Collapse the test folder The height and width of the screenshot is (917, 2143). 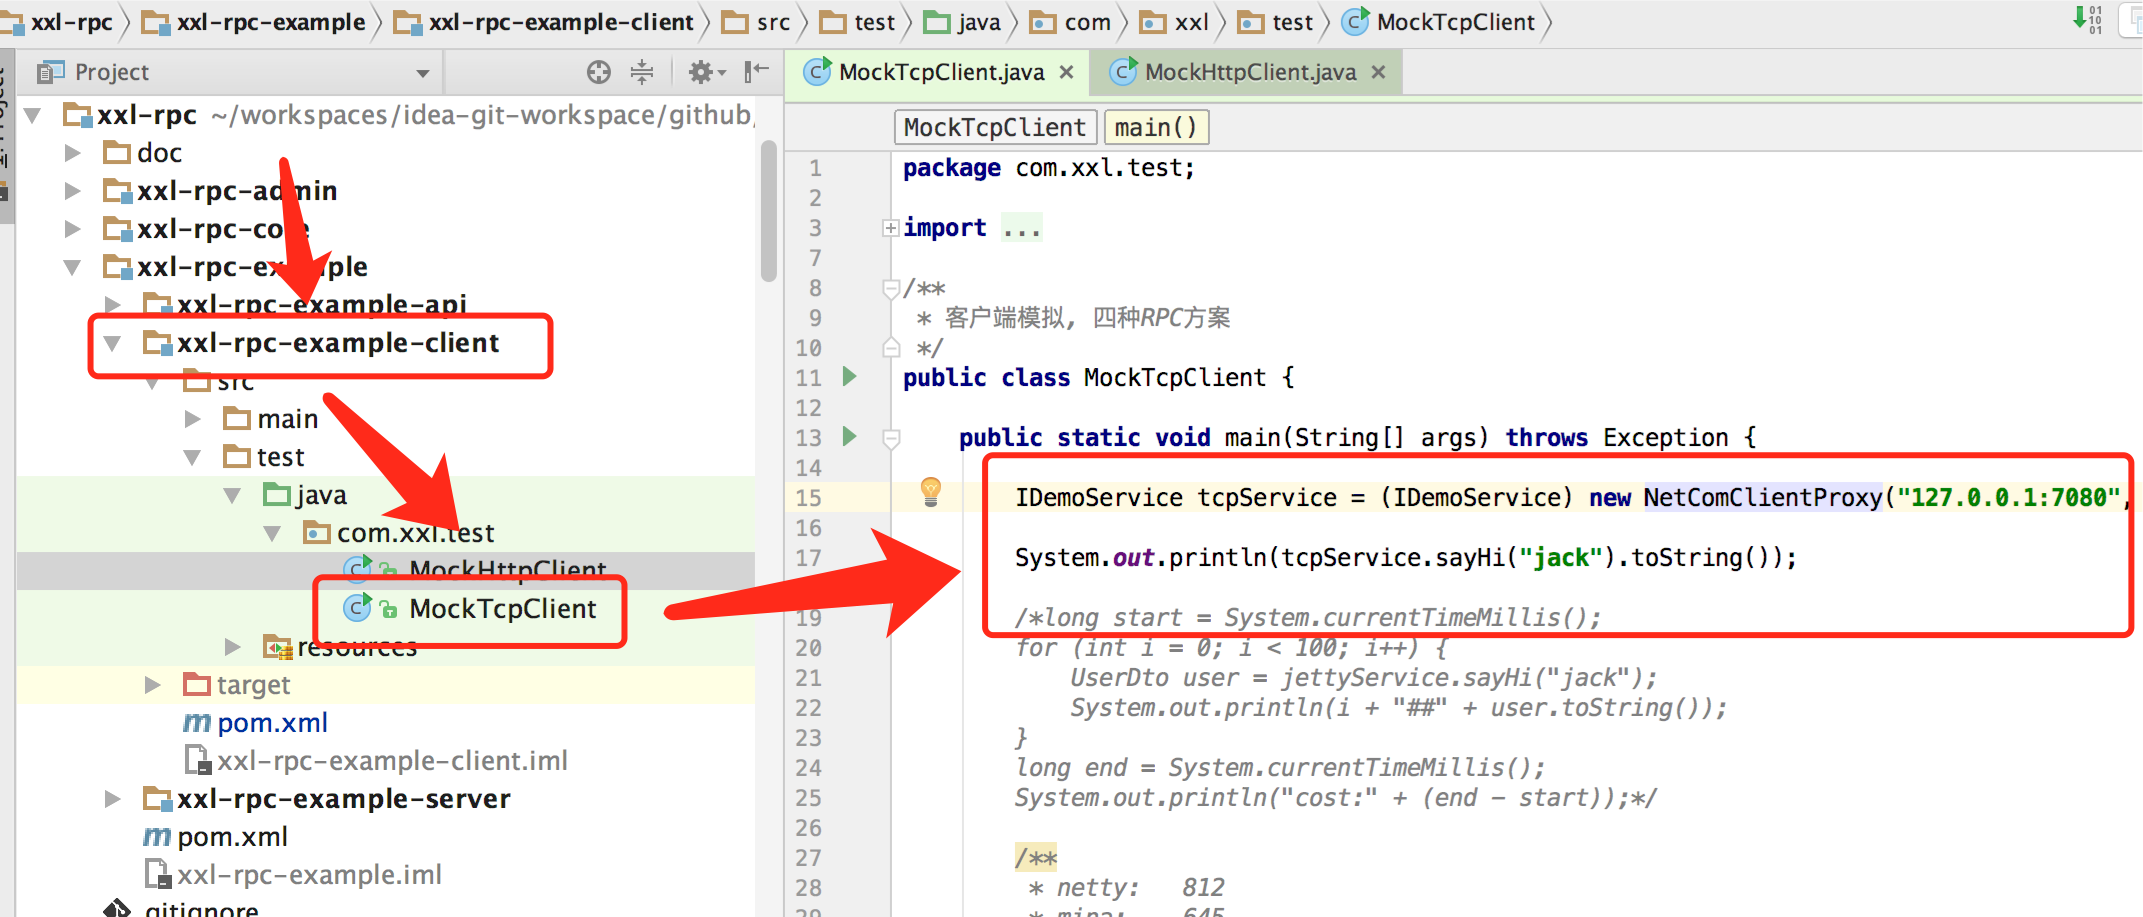coord(192,457)
